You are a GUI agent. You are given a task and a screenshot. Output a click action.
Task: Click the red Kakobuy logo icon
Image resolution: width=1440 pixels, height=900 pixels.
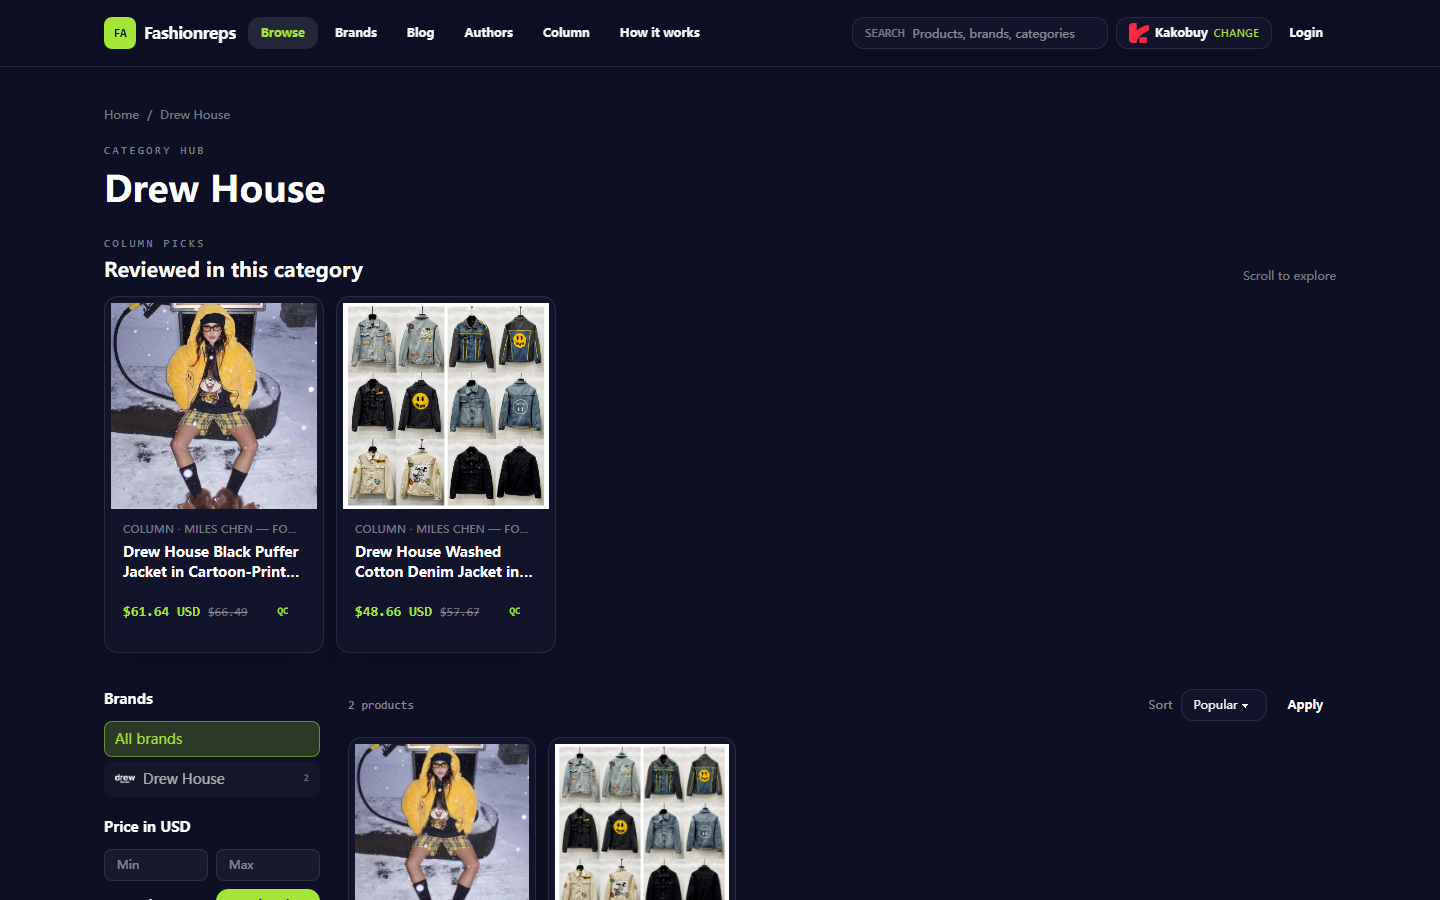point(1138,33)
